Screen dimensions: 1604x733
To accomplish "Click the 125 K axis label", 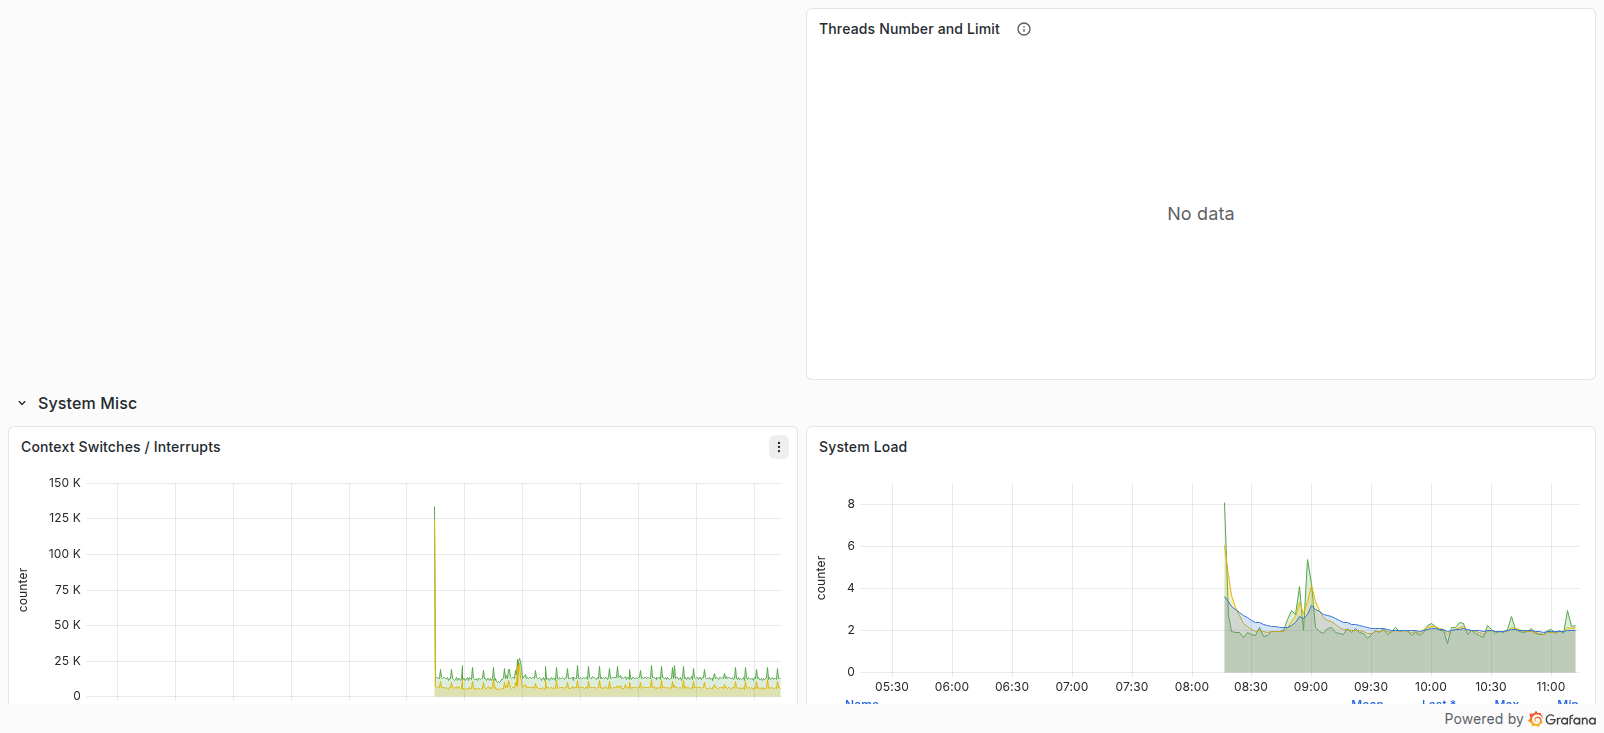I will tap(65, 518).
